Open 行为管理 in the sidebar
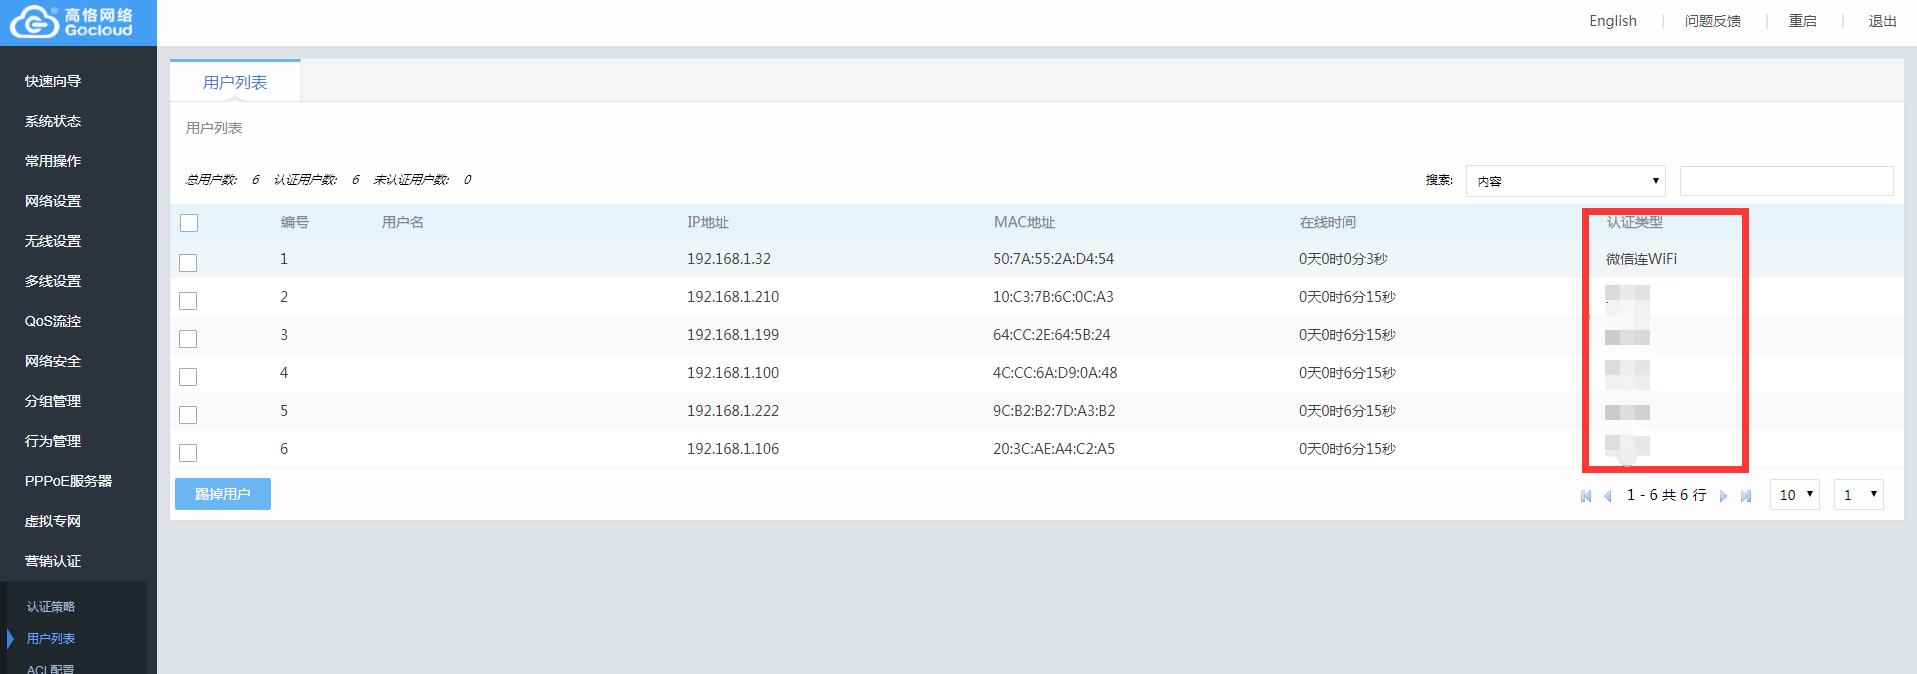 (x=53, y=441)
